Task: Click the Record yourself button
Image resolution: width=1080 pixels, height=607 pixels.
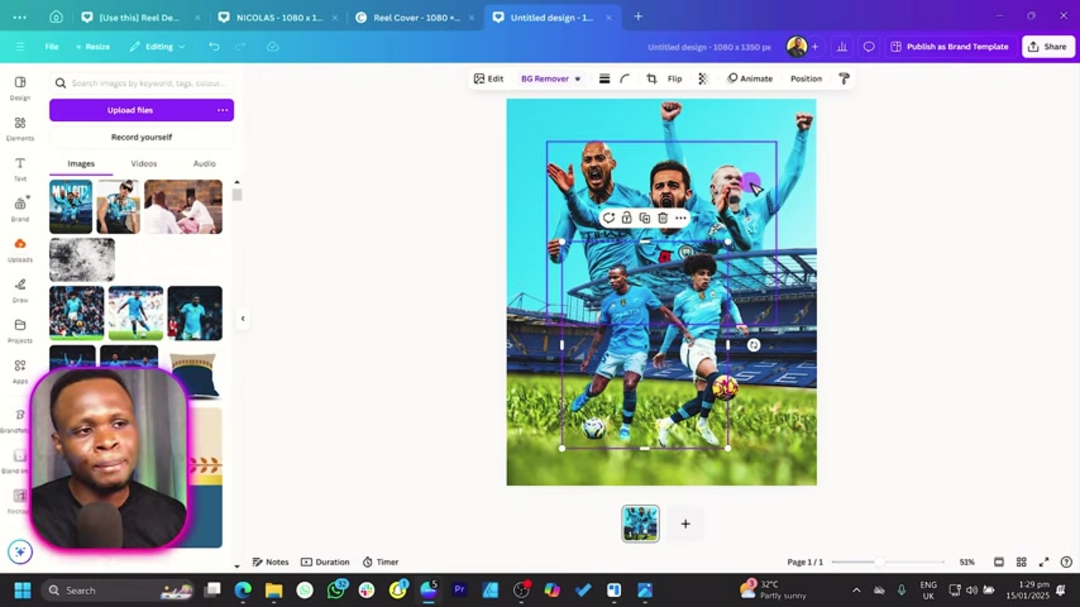Action: (x=141, y=137)
